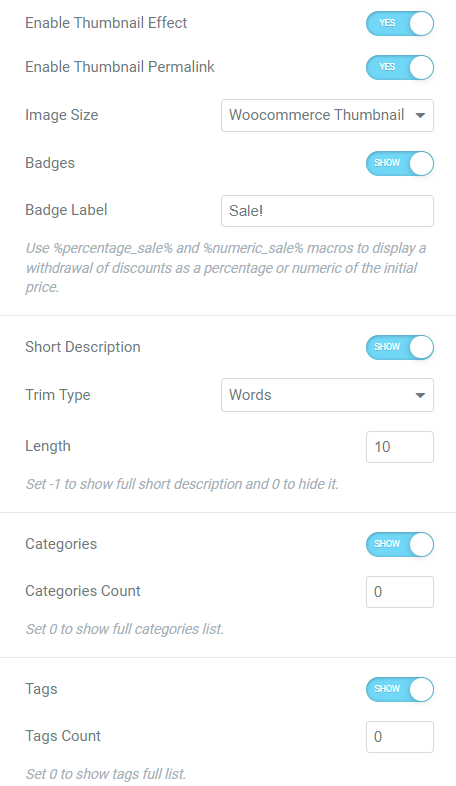This screenshot has width=456, height=786.
Task: Click the Image Size dropdown arrow
Action: (x=420, y=115)
